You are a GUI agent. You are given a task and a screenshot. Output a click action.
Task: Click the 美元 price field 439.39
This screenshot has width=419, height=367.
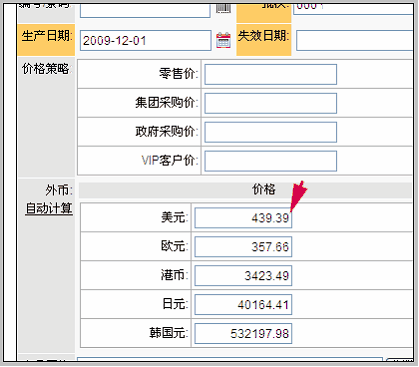243,218
